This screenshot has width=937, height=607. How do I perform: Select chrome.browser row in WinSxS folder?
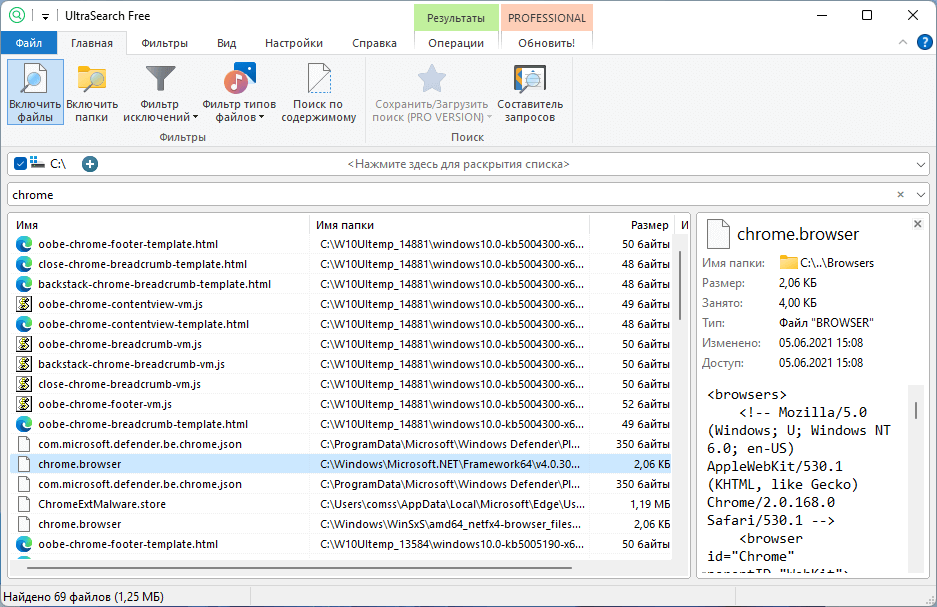point(341,524)
